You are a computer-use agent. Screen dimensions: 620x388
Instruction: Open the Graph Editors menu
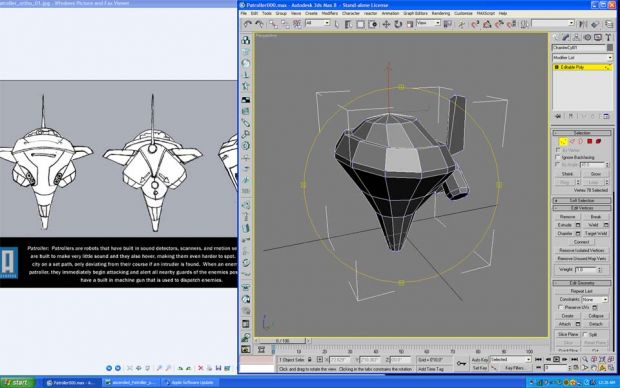(x=415, y=13)
